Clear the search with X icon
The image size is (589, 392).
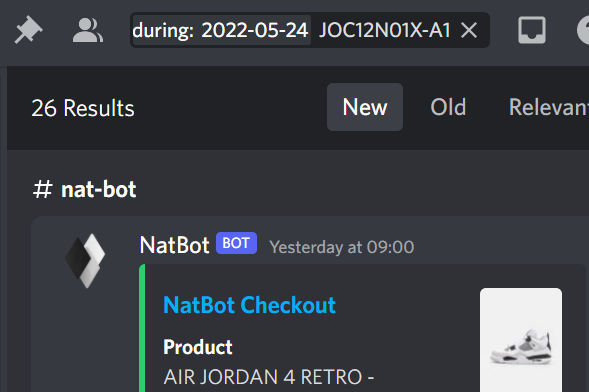click(469, 30)
